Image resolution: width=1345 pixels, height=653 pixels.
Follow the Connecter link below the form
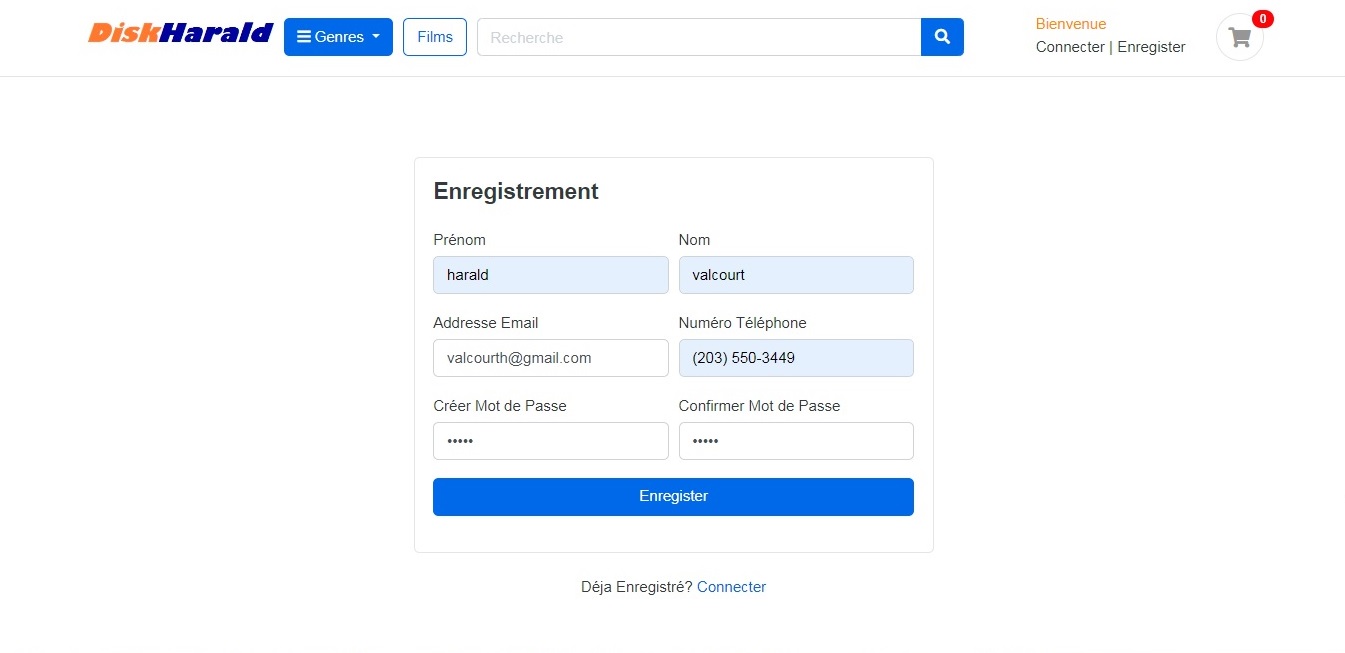[731, 587]
